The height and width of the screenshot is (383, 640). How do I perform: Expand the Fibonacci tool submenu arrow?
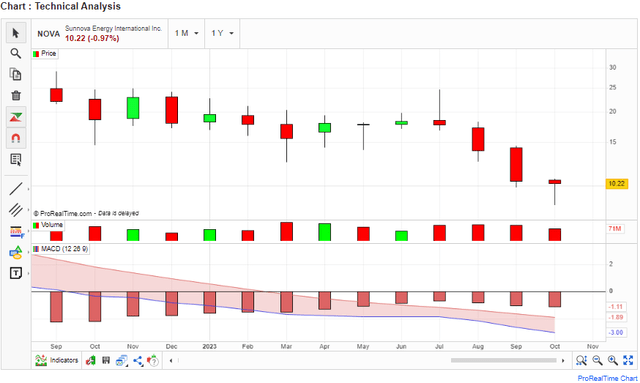28,232
